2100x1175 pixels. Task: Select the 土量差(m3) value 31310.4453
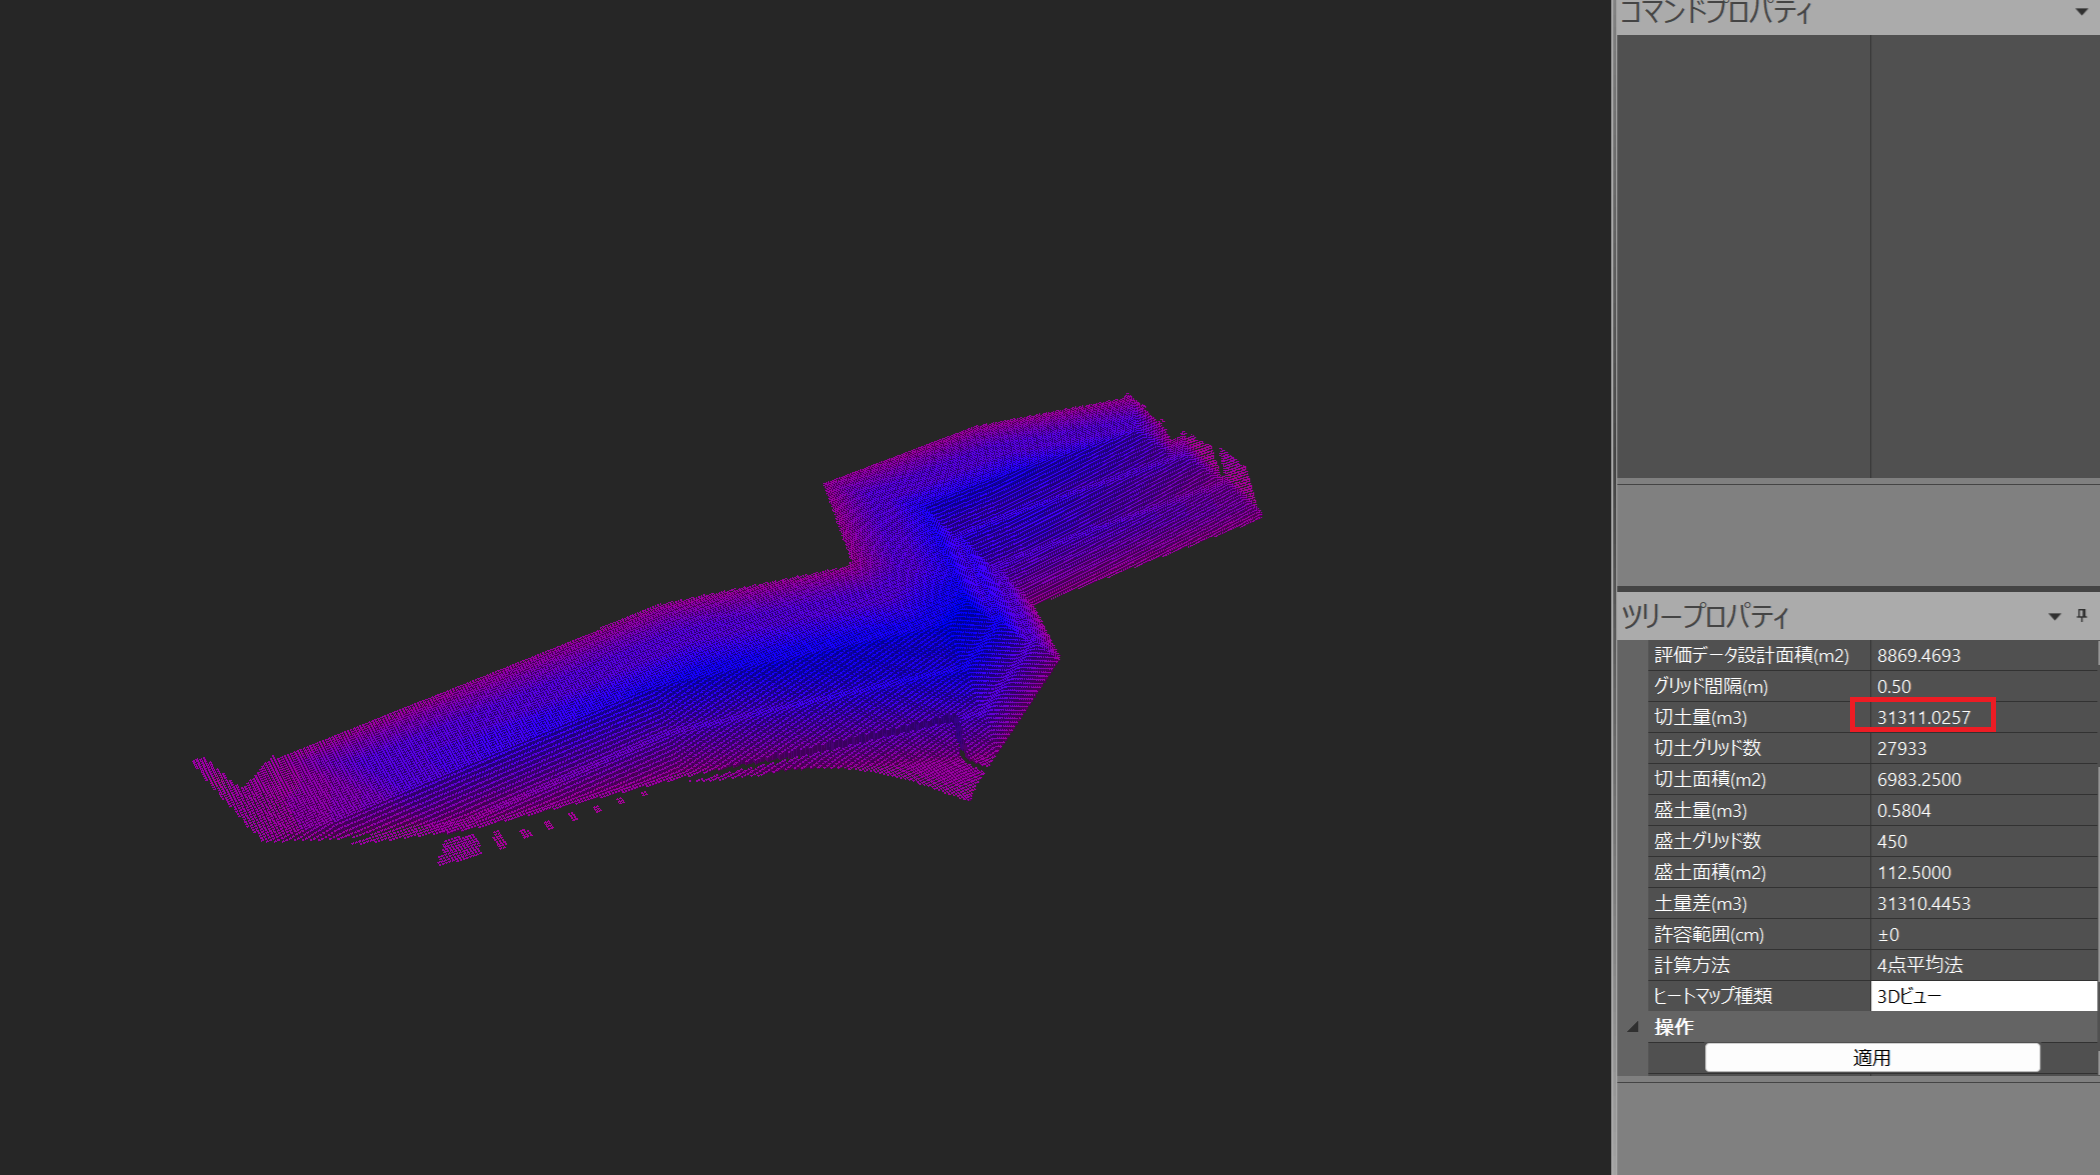click(x=1923, y=903)
